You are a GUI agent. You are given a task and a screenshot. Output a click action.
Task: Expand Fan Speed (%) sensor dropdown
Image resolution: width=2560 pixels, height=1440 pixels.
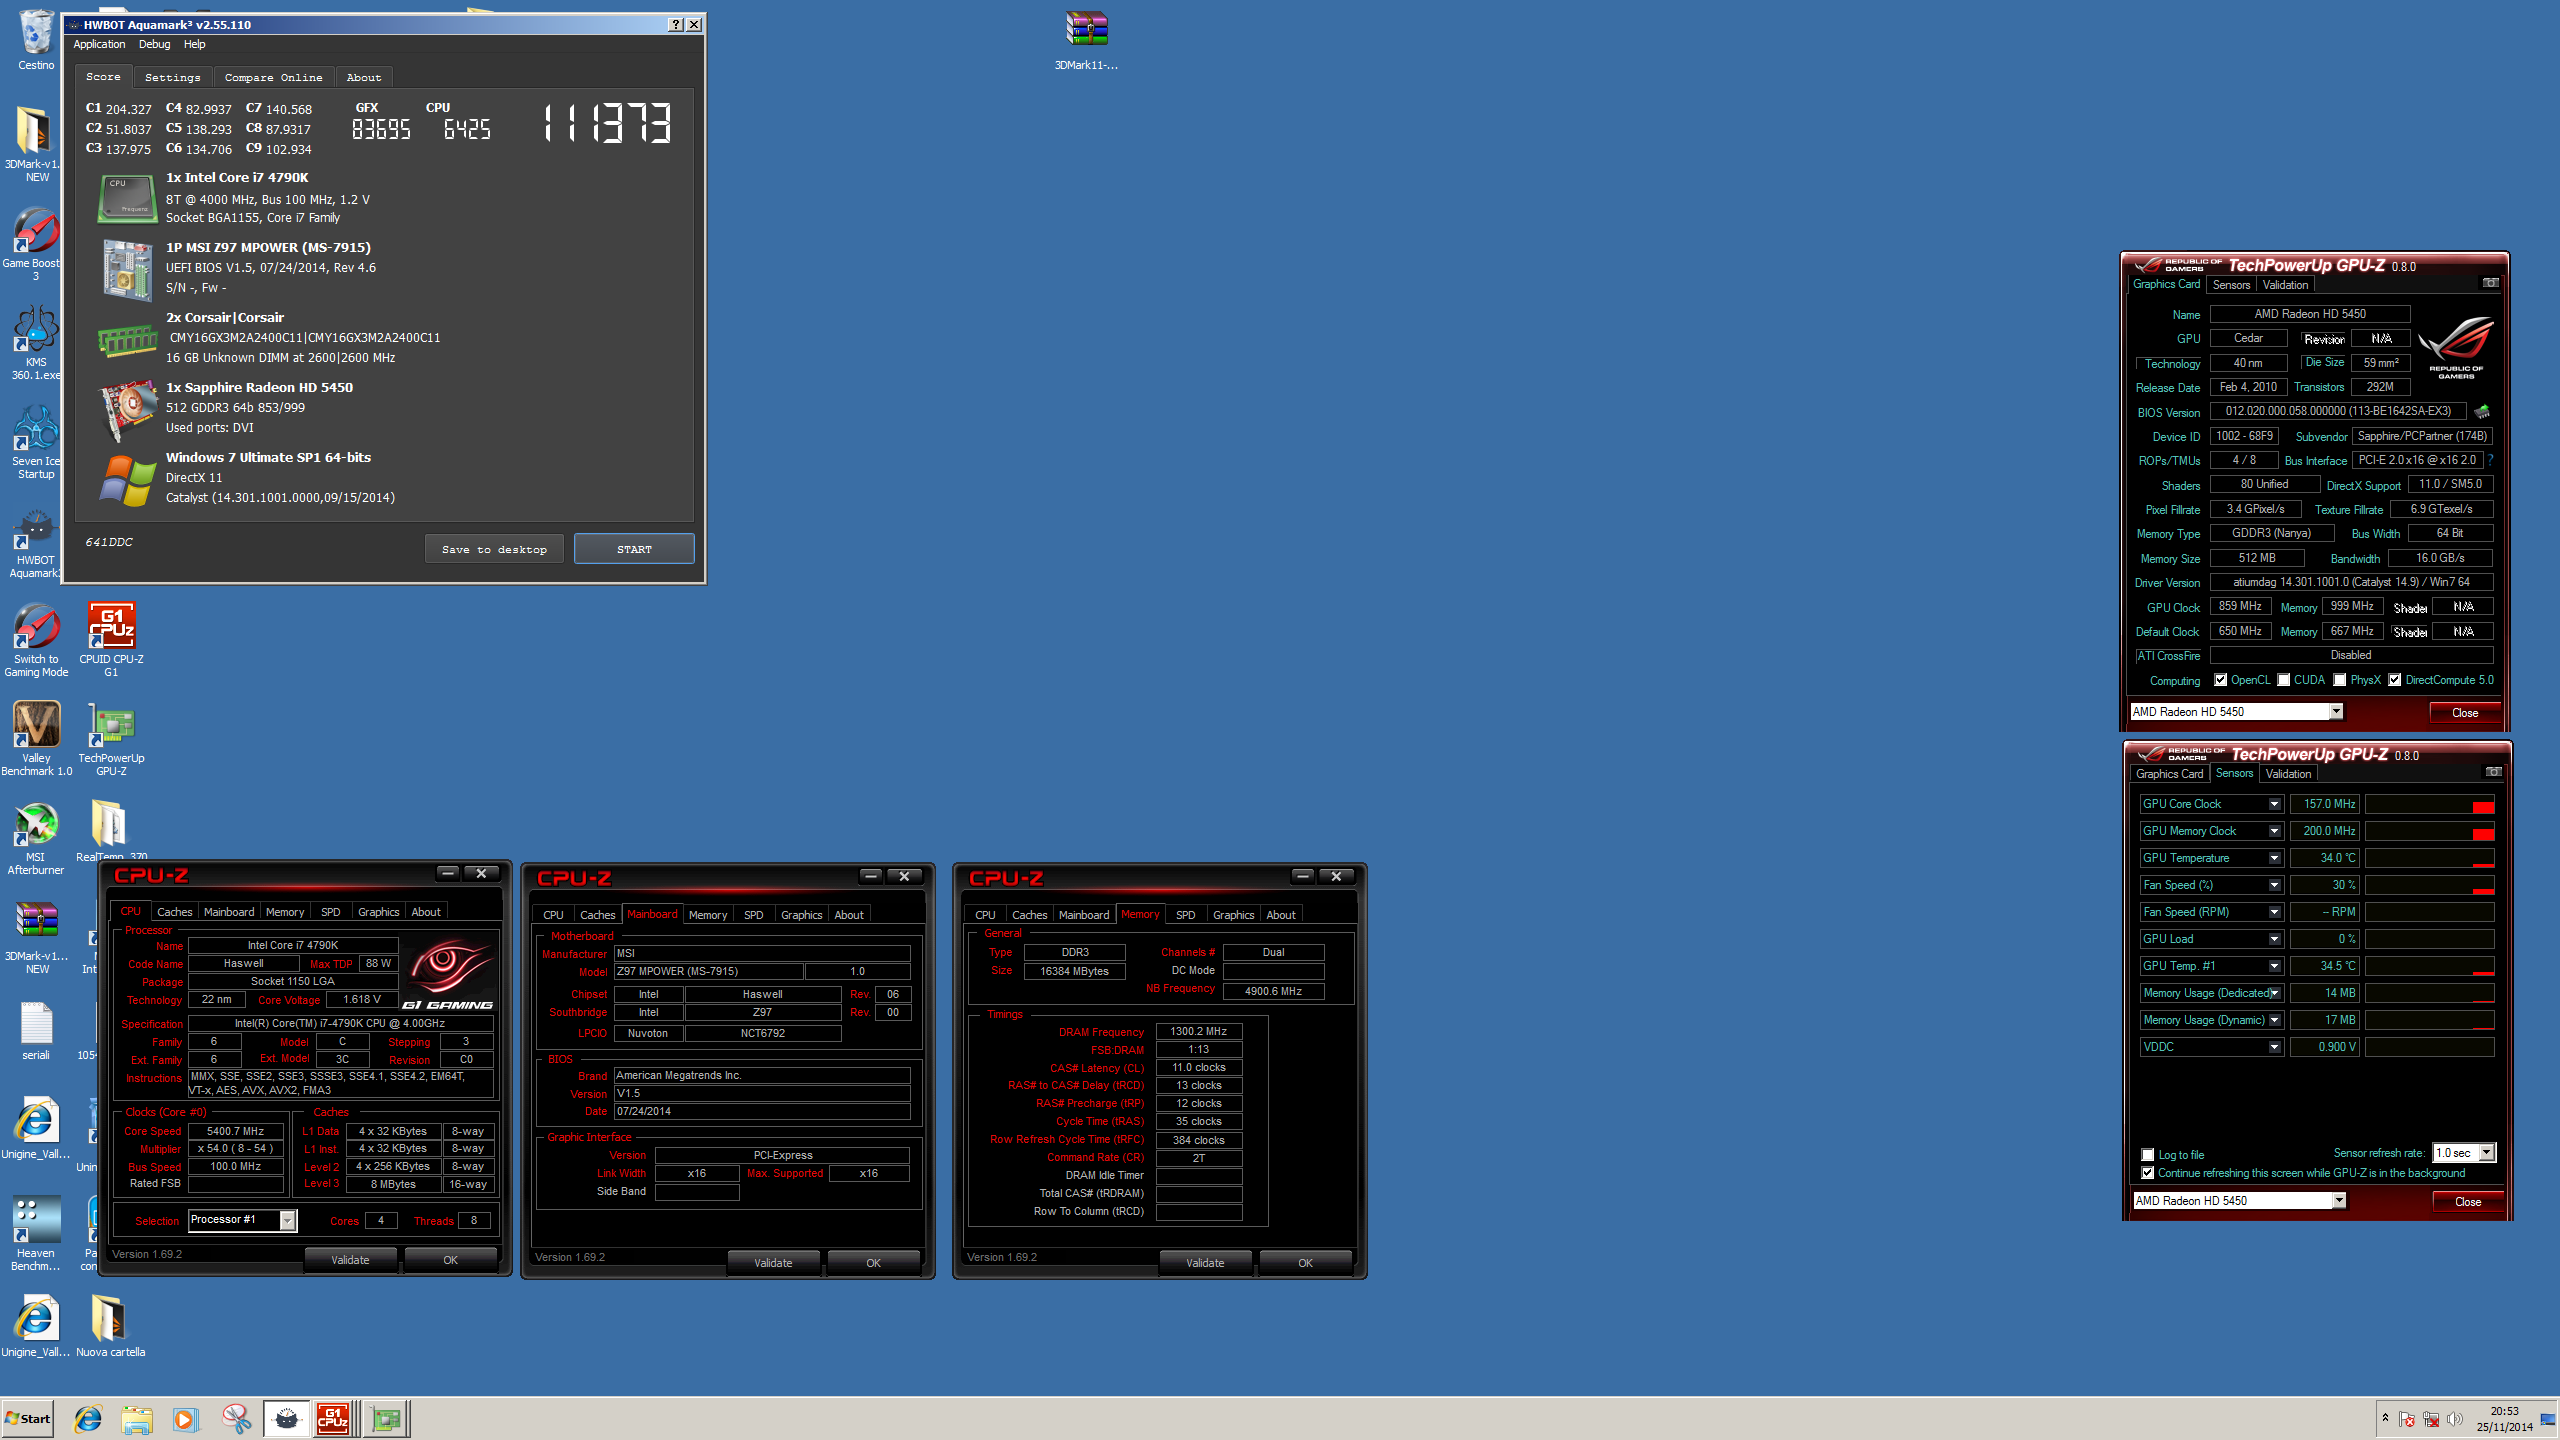point(2274,885)
